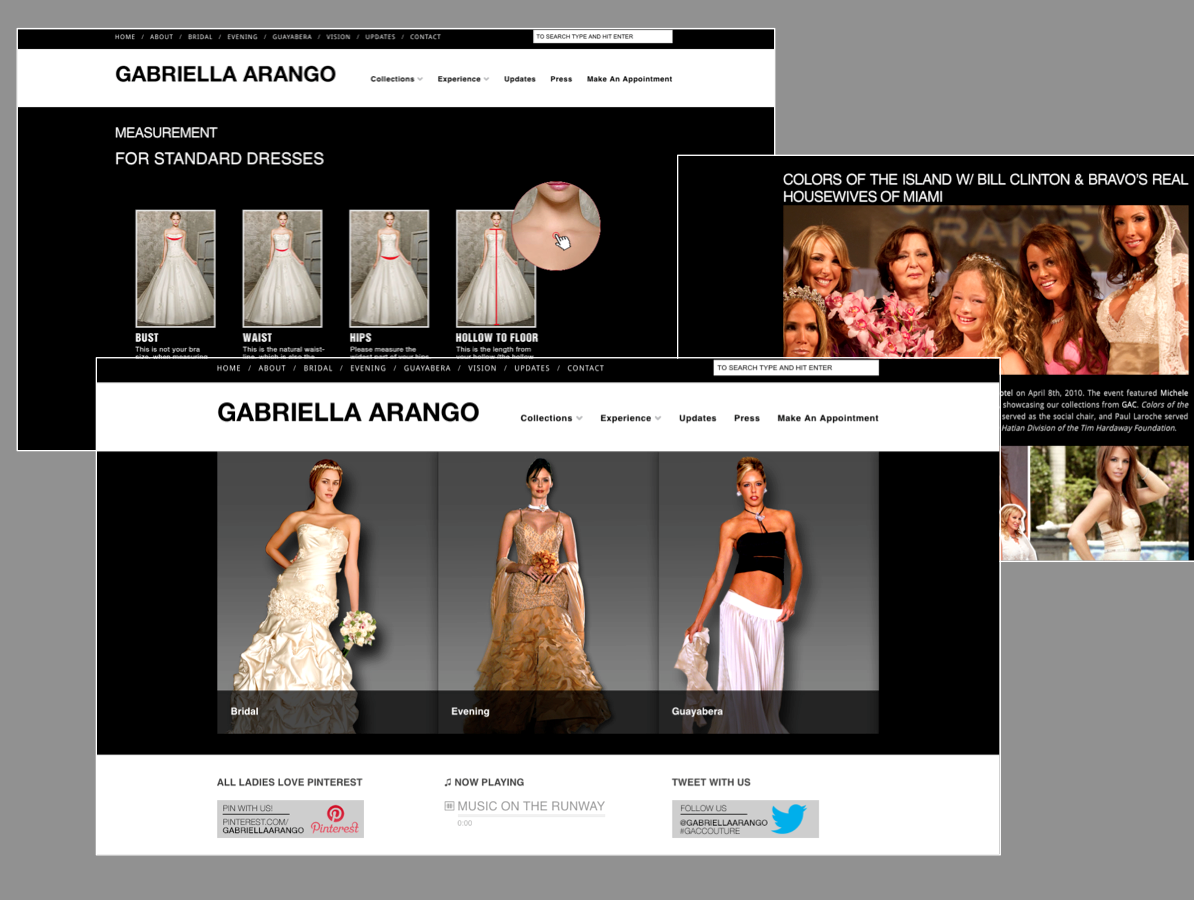
Task: Open Press link in the front window
Action: click(x=746, y=418)
